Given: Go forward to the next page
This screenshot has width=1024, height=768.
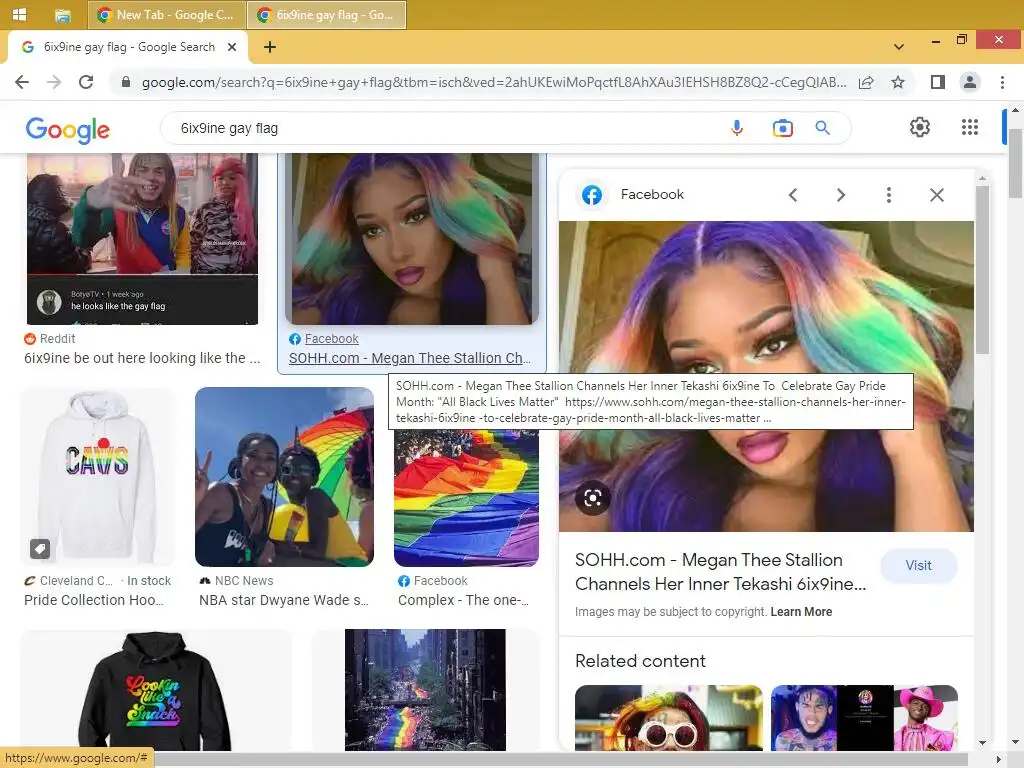Looking at the screenshot, I should click(54, 82).
